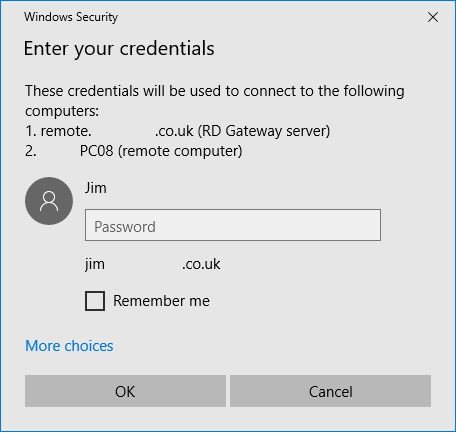Viewport: 456px width, 433px height.
Task: Click the jim .co.uk username text
Action: [153, 264]
